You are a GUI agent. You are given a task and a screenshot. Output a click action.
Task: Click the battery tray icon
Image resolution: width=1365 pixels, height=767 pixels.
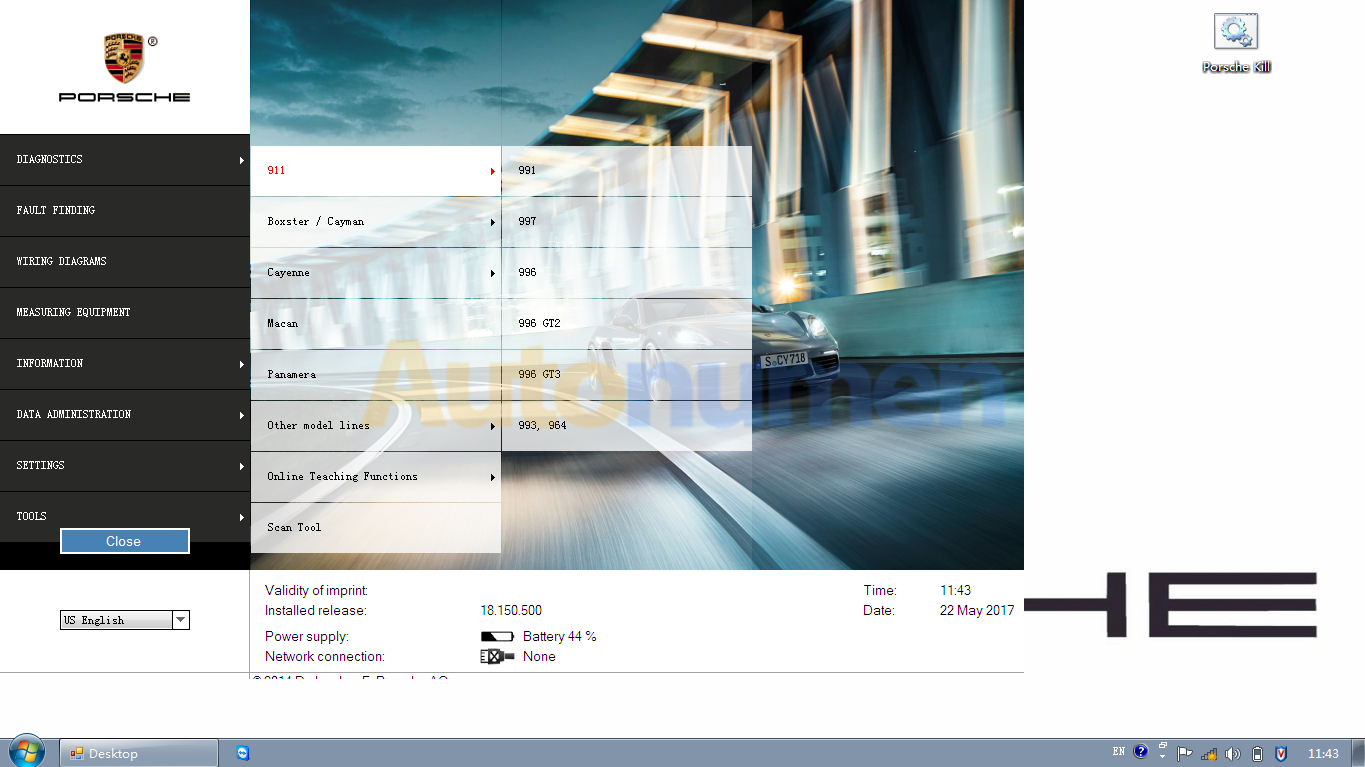[1257, 753]
